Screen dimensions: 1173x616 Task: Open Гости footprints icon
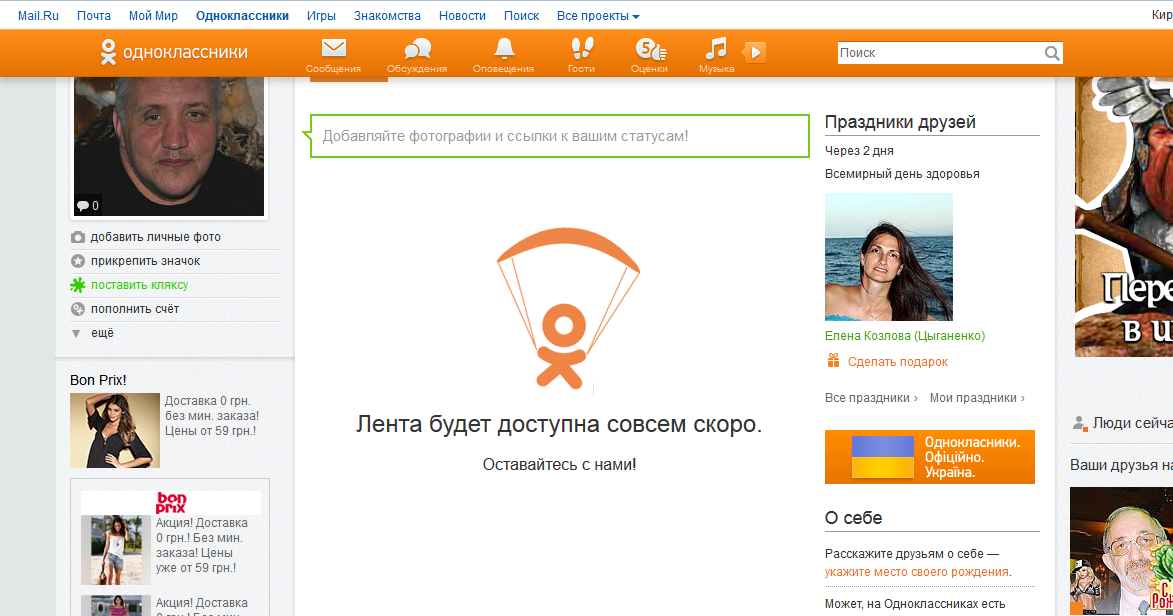click(581, 49)
